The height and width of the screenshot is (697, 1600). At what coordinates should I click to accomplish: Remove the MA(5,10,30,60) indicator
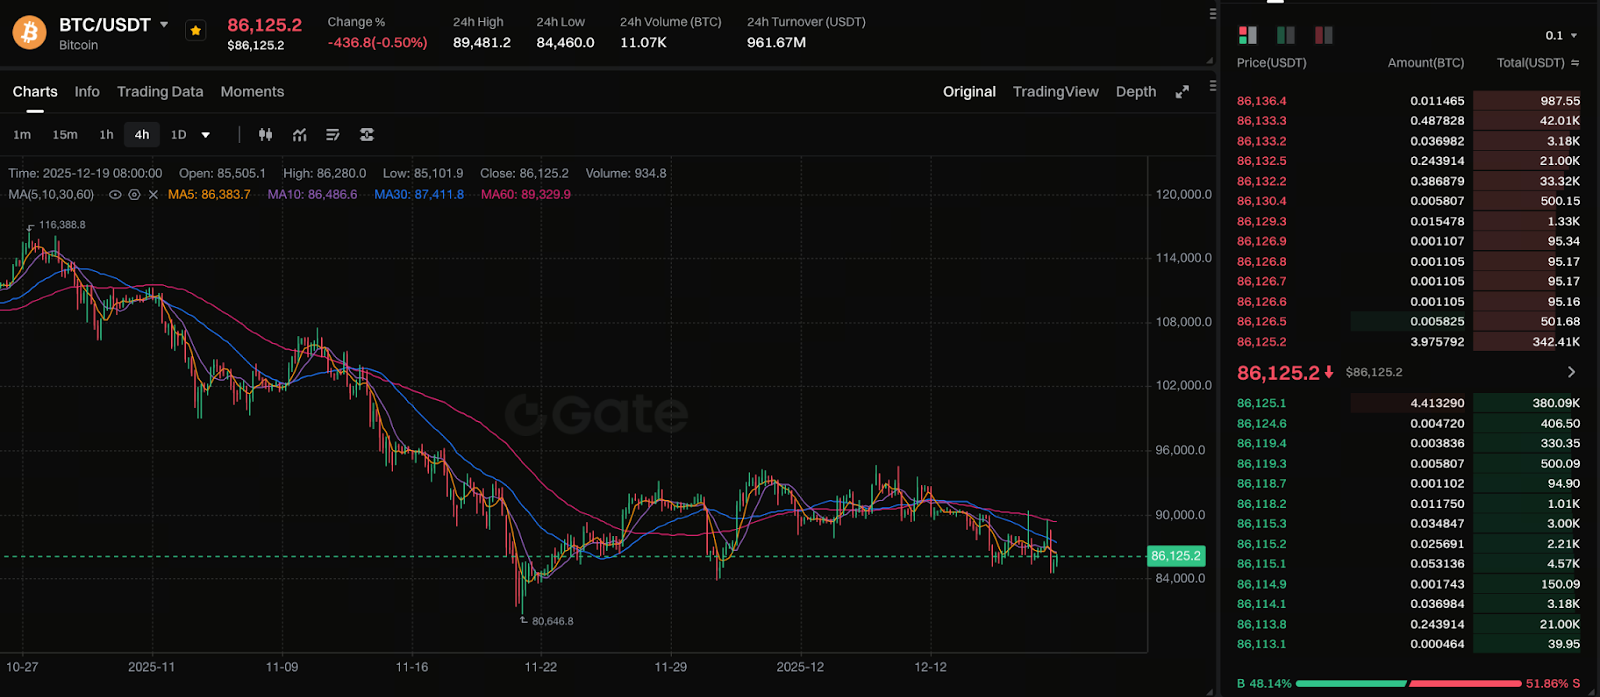tap(153, 195)
